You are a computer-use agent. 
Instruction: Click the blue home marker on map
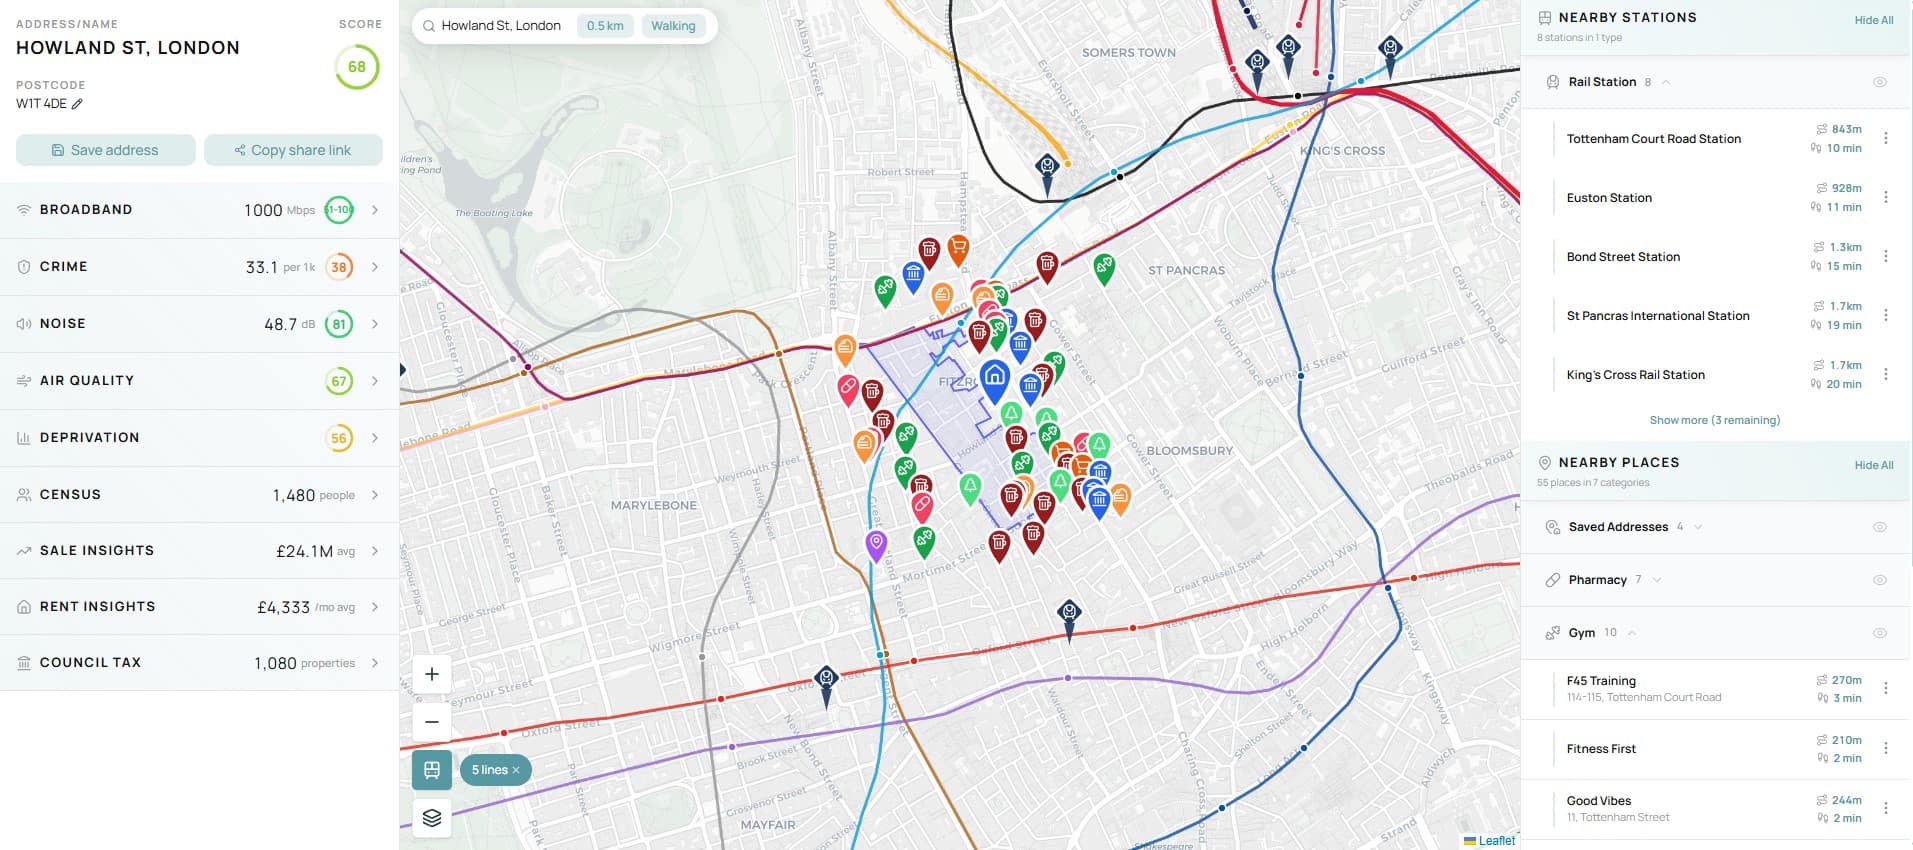click(x=994, y=378)
